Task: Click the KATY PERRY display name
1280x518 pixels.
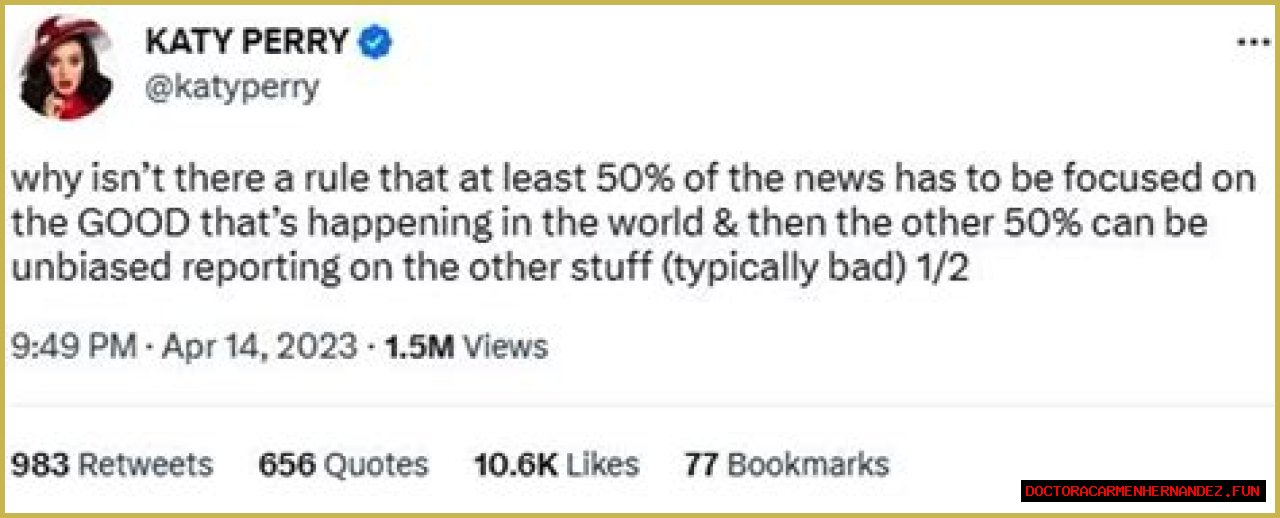Action: pos(249,42)
